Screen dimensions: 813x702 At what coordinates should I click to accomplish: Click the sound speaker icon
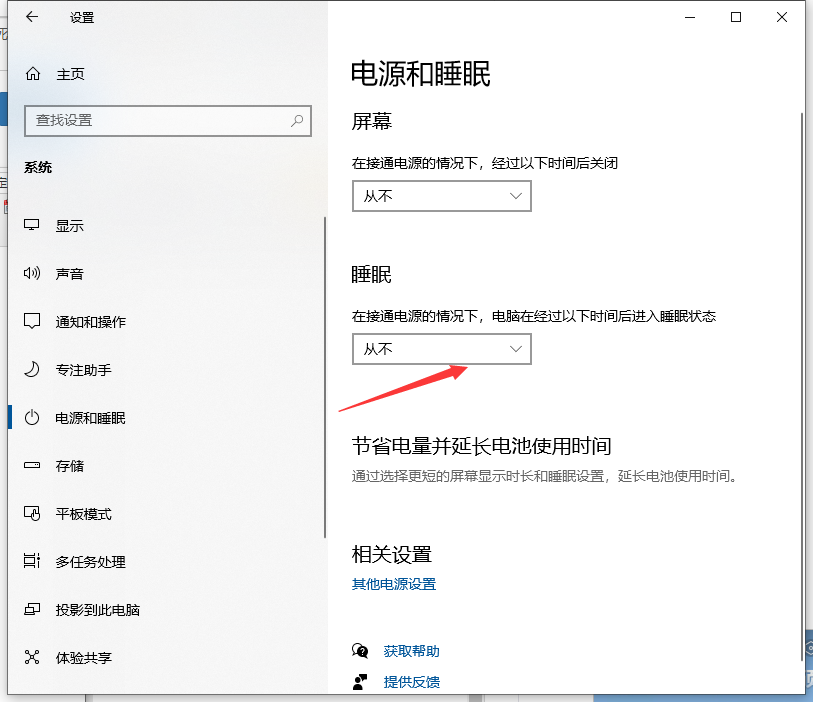coord(32,273)
